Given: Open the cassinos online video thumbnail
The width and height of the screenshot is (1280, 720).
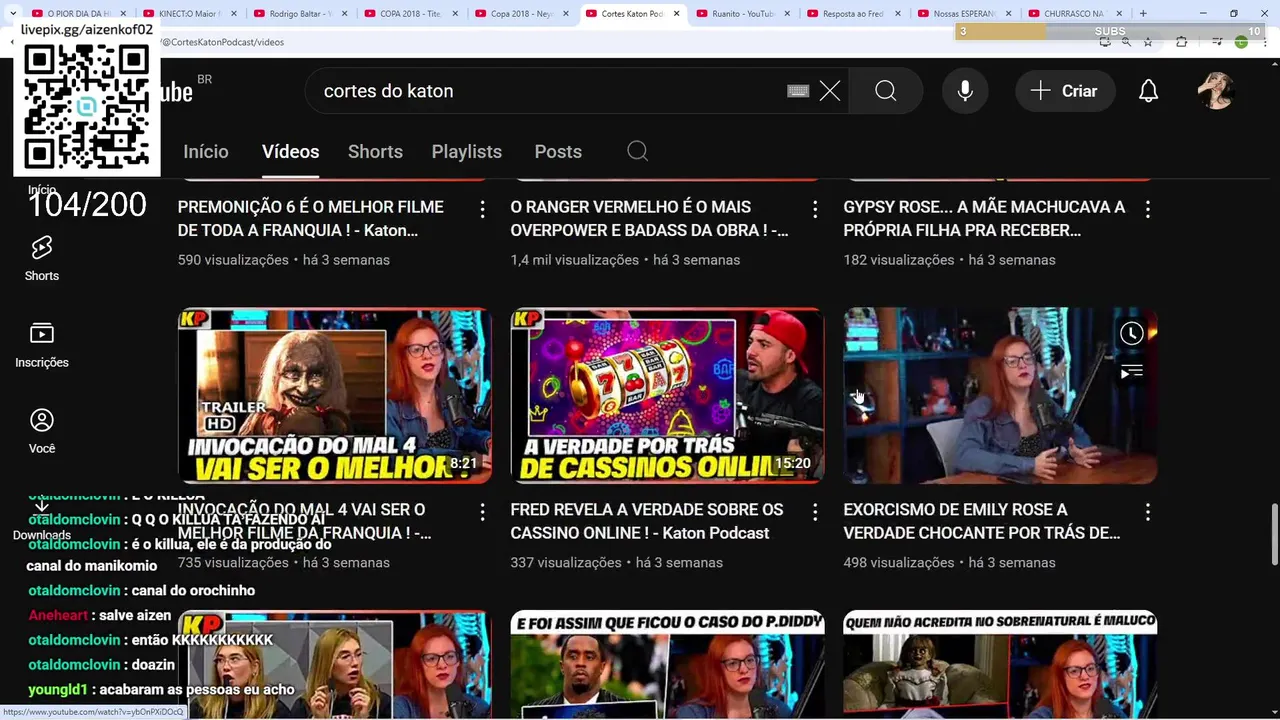Looking at the screenshot, I should 668,396.
